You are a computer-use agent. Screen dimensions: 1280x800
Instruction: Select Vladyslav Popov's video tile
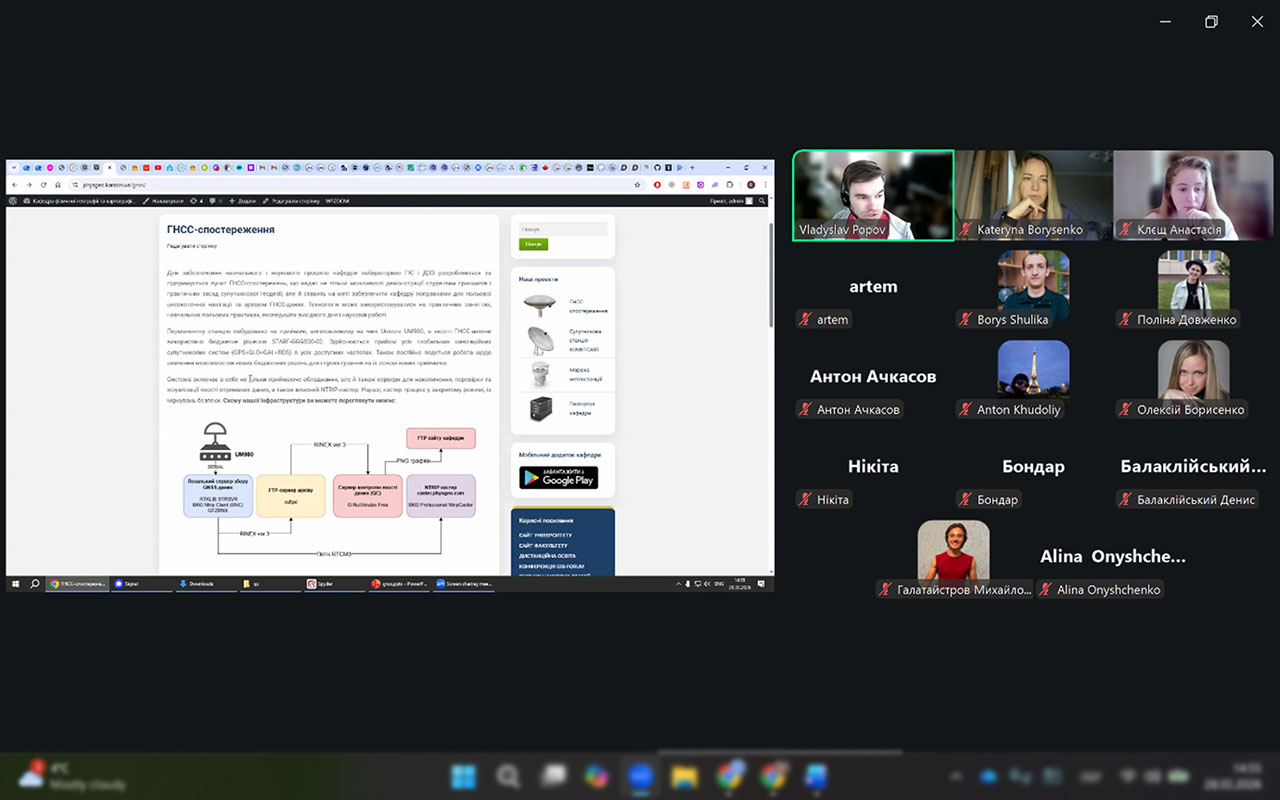[873, 195]
